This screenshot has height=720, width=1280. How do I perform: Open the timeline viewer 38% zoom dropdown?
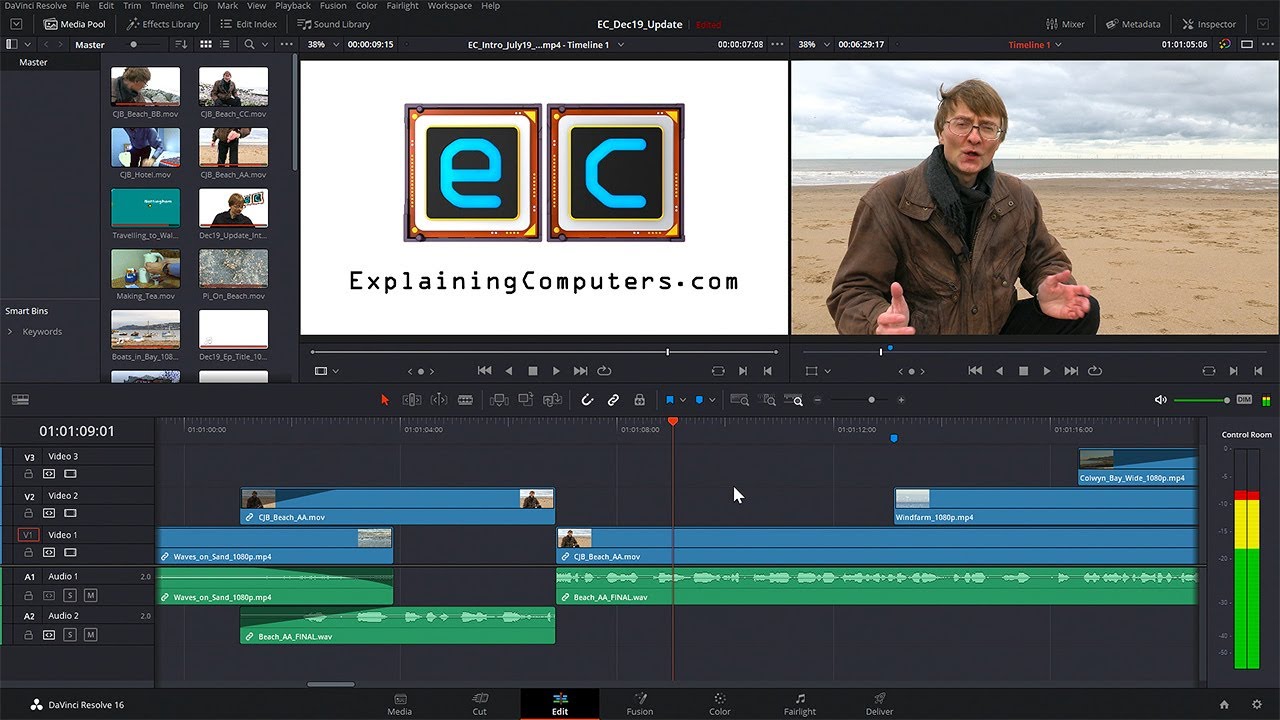pos(826,45)
